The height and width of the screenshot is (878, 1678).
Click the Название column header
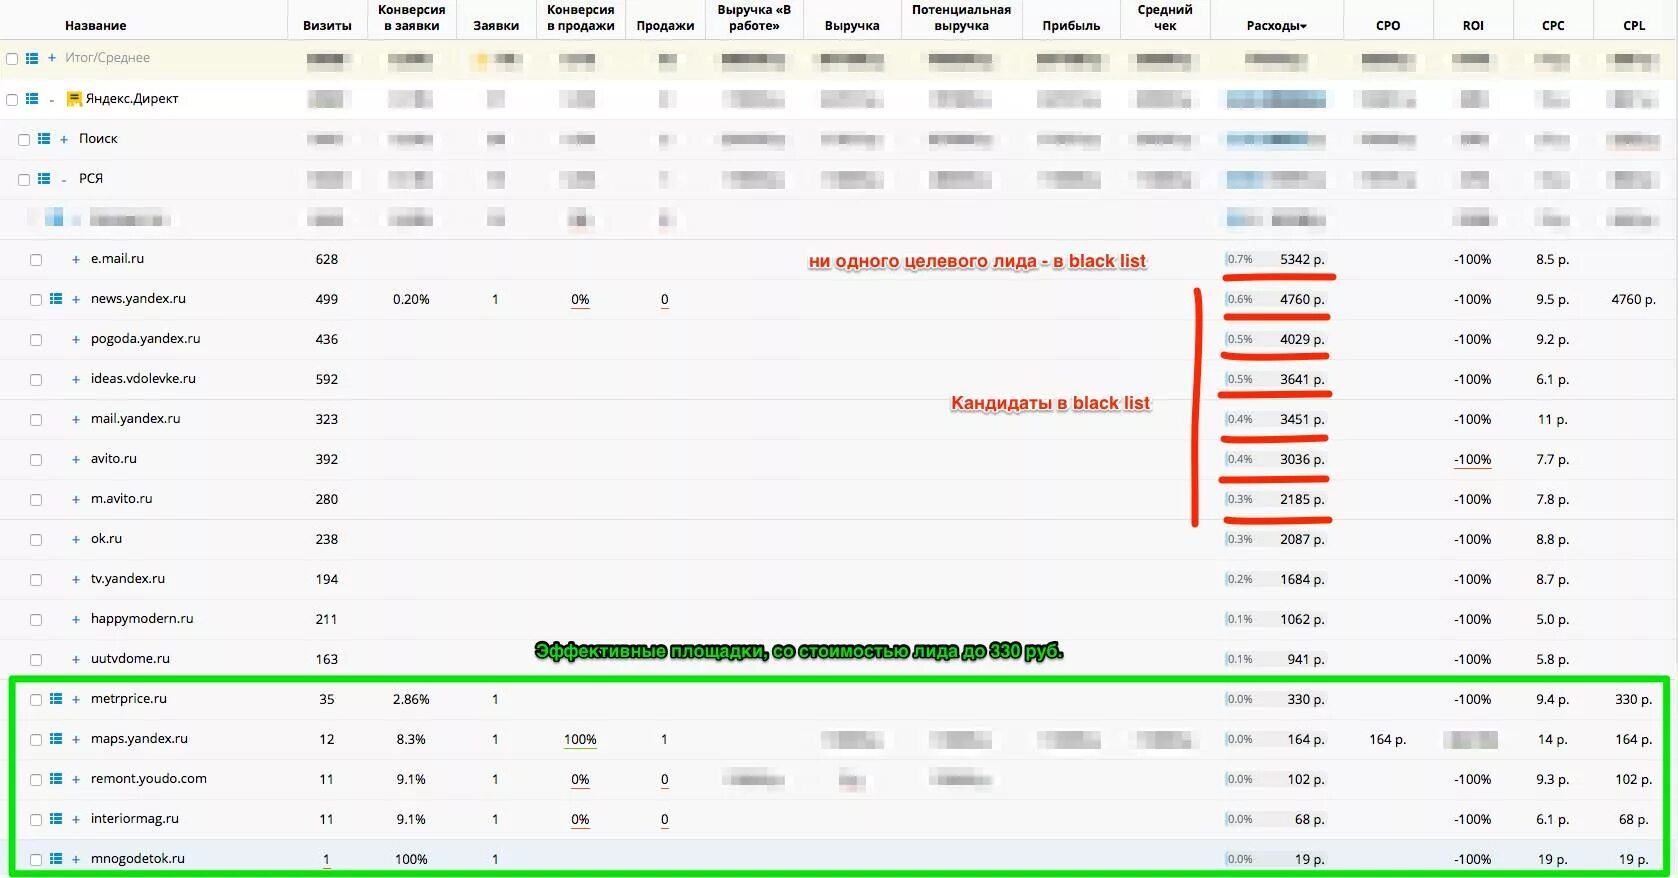(96, 25)
